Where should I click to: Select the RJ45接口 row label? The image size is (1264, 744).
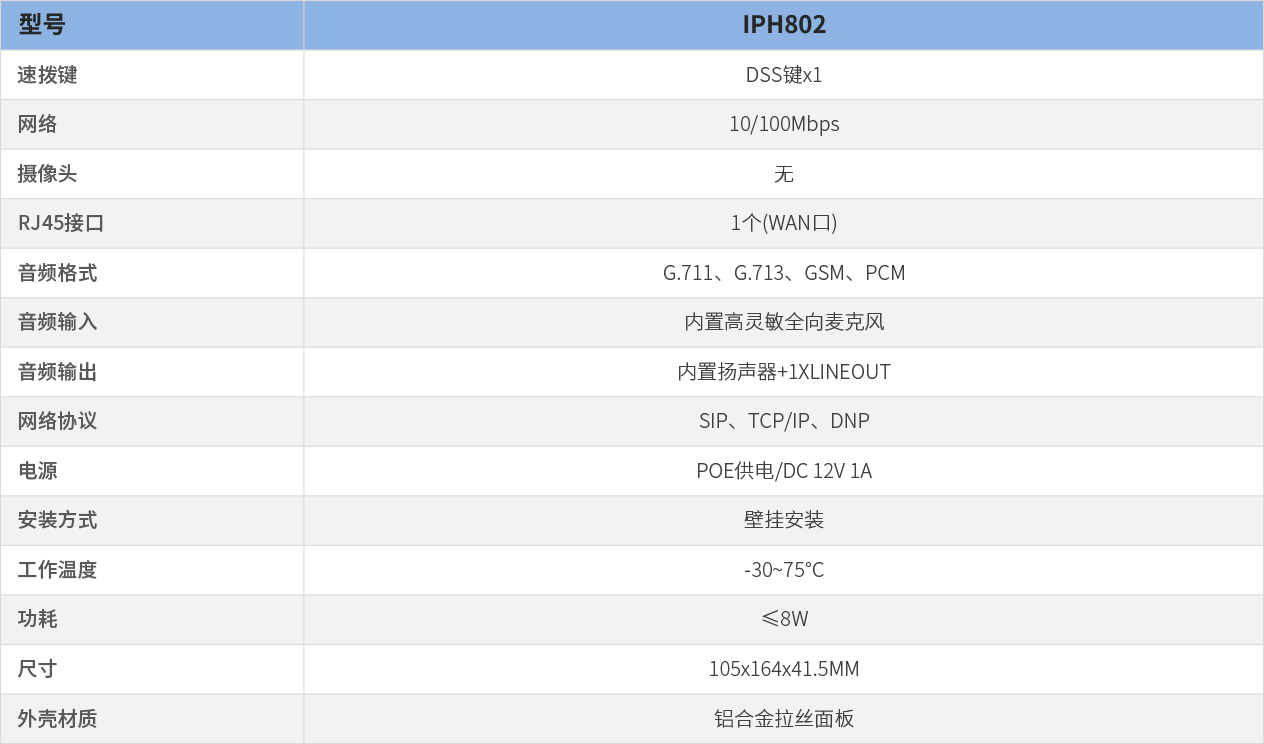61,223
